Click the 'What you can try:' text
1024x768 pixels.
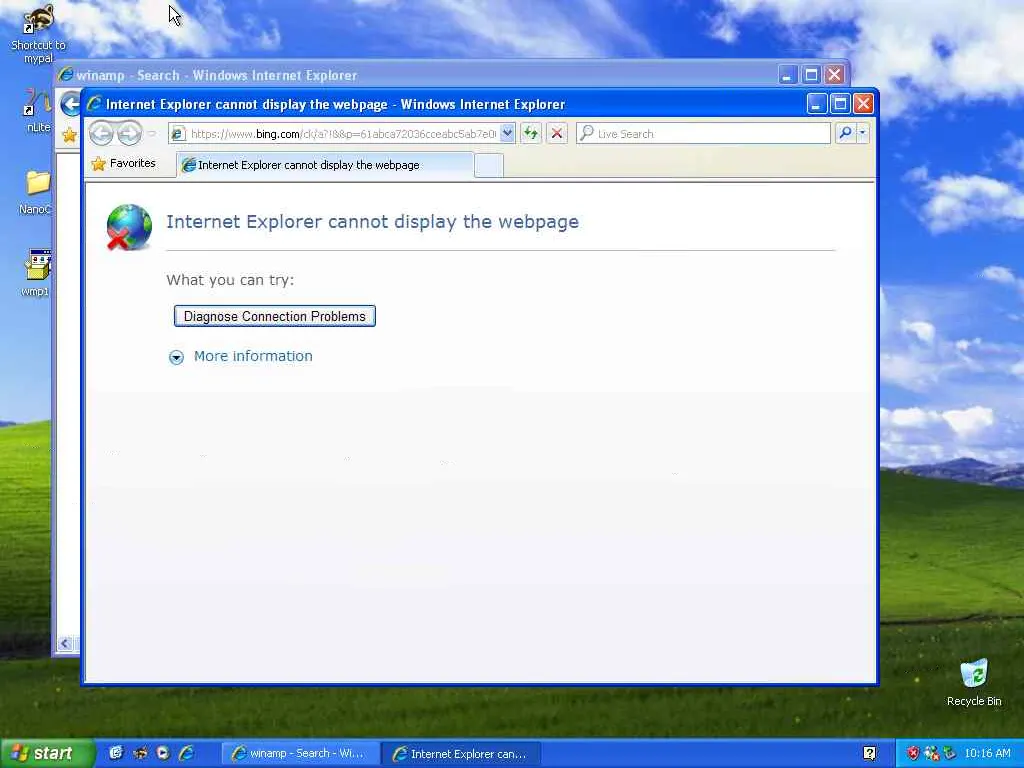point(230,280)
